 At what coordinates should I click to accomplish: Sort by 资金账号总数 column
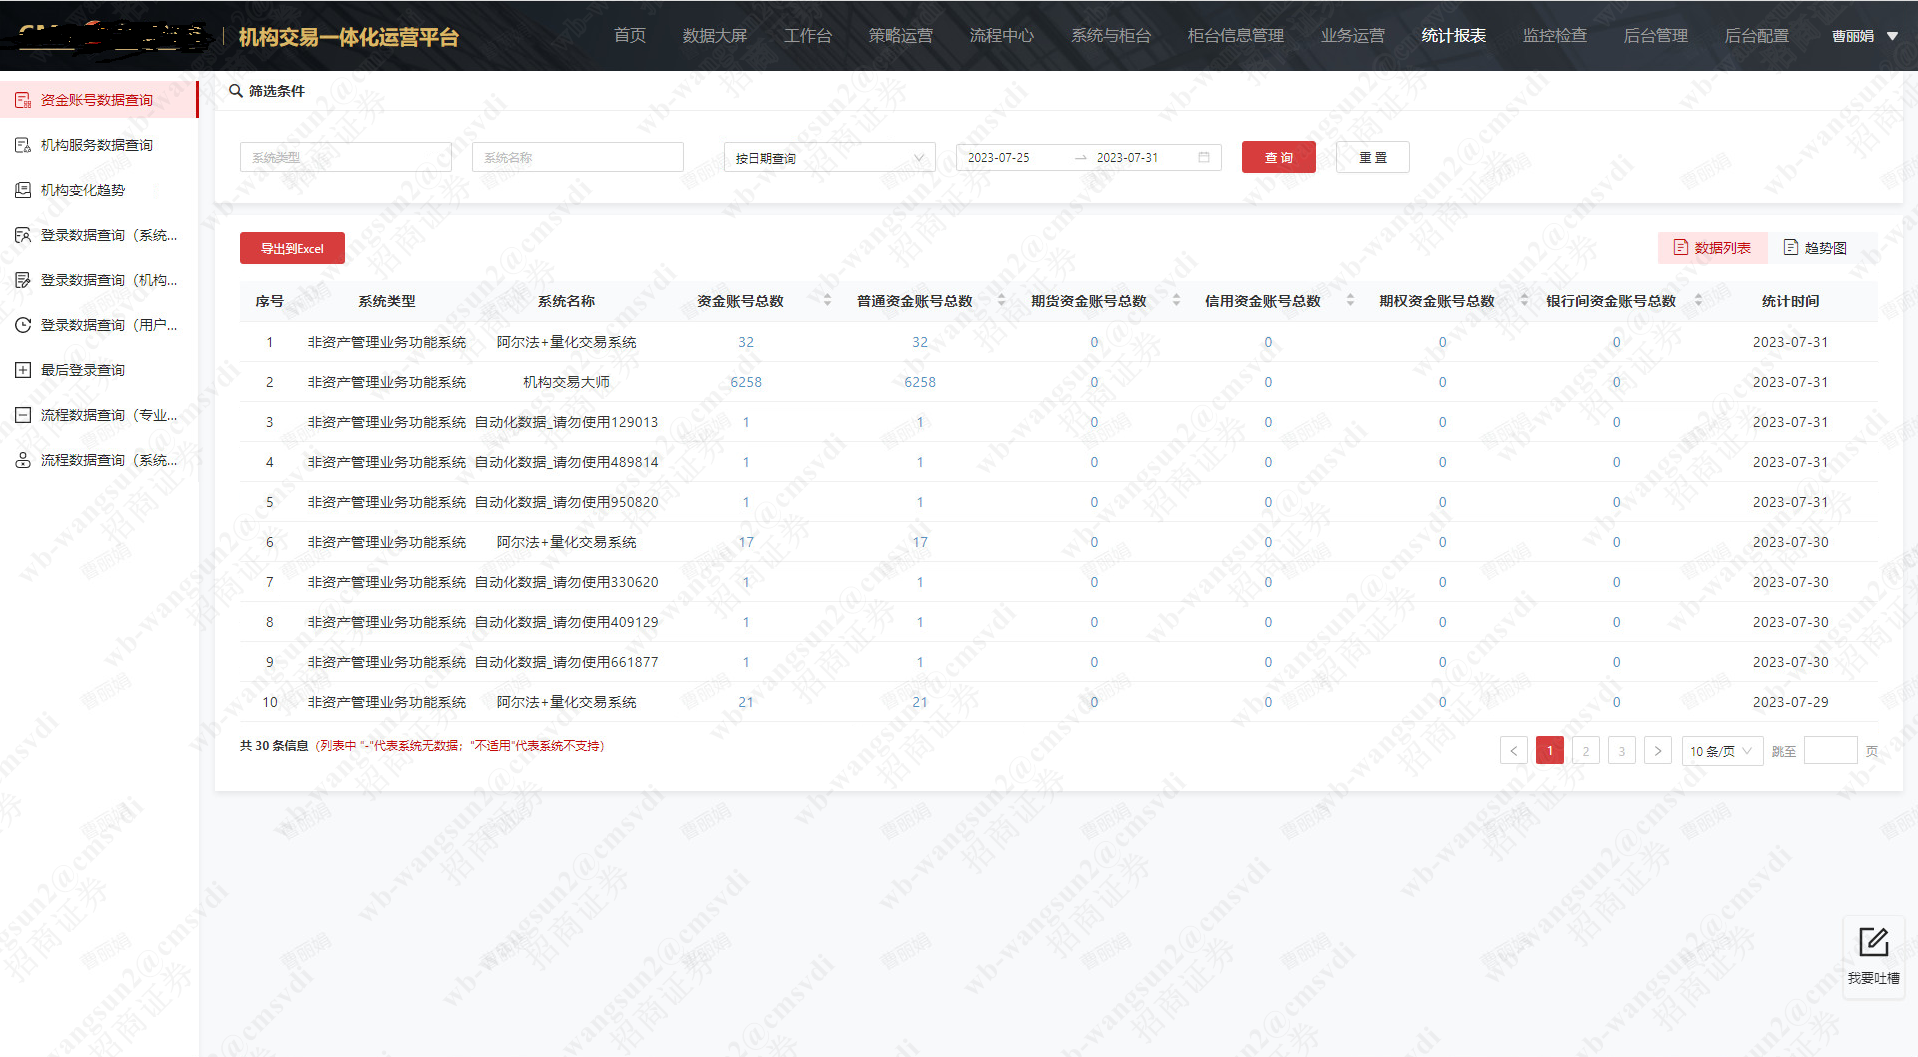point(827,300)
